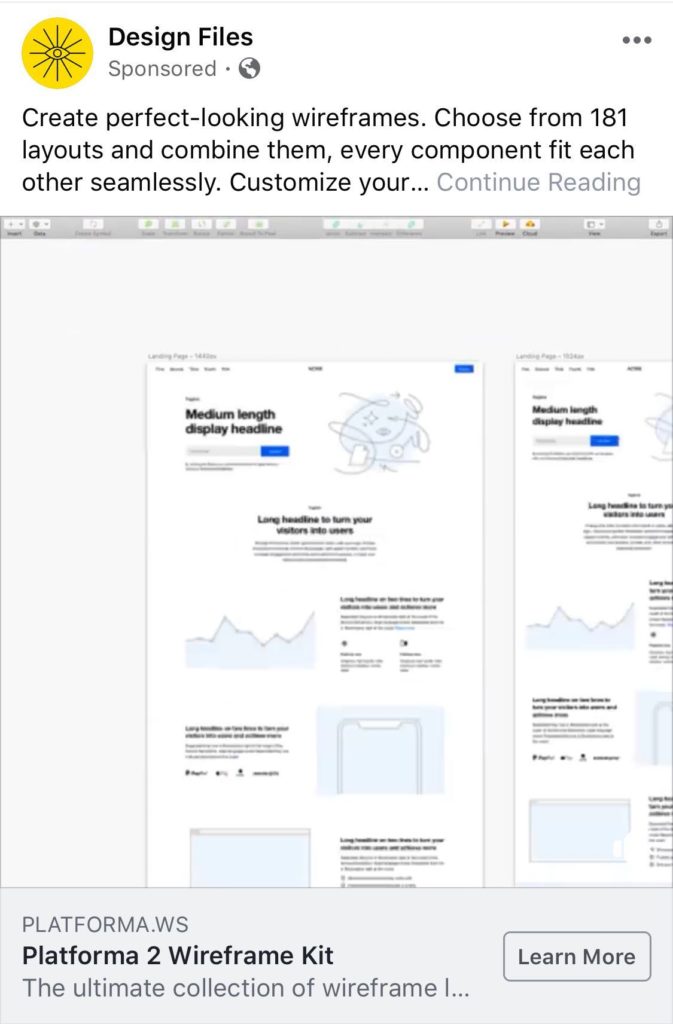Click the Cloud upload icon in toolbar
Viewport: 673px width, 1024px height.
tap(529, 224)
